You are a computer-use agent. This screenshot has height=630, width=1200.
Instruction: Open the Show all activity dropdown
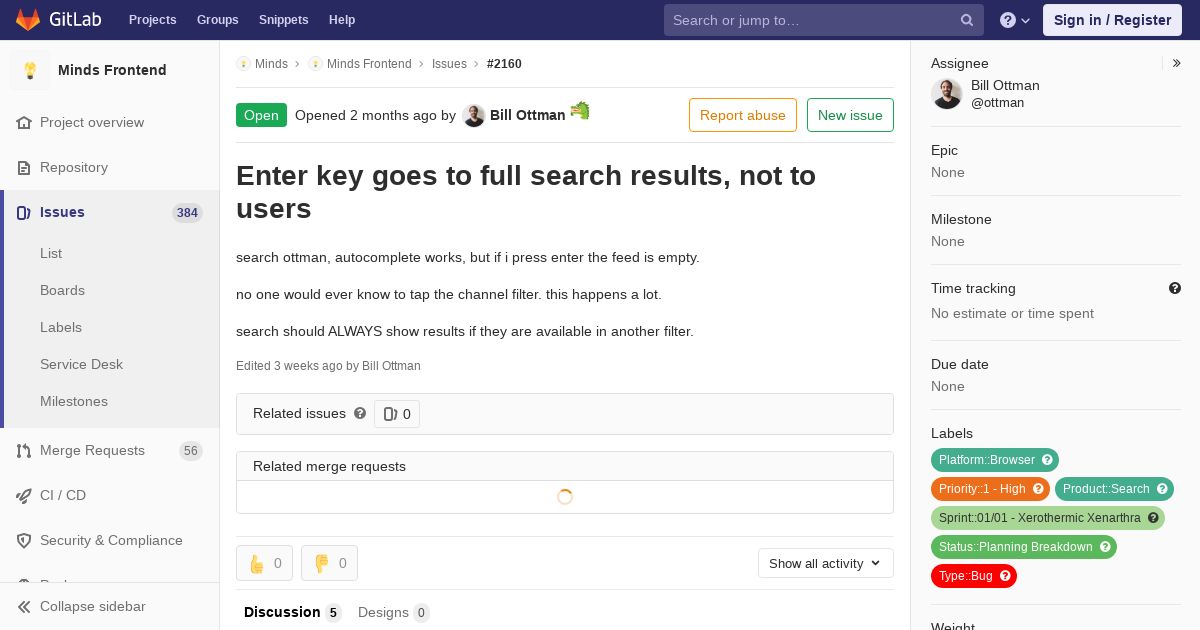click(826, 563)
